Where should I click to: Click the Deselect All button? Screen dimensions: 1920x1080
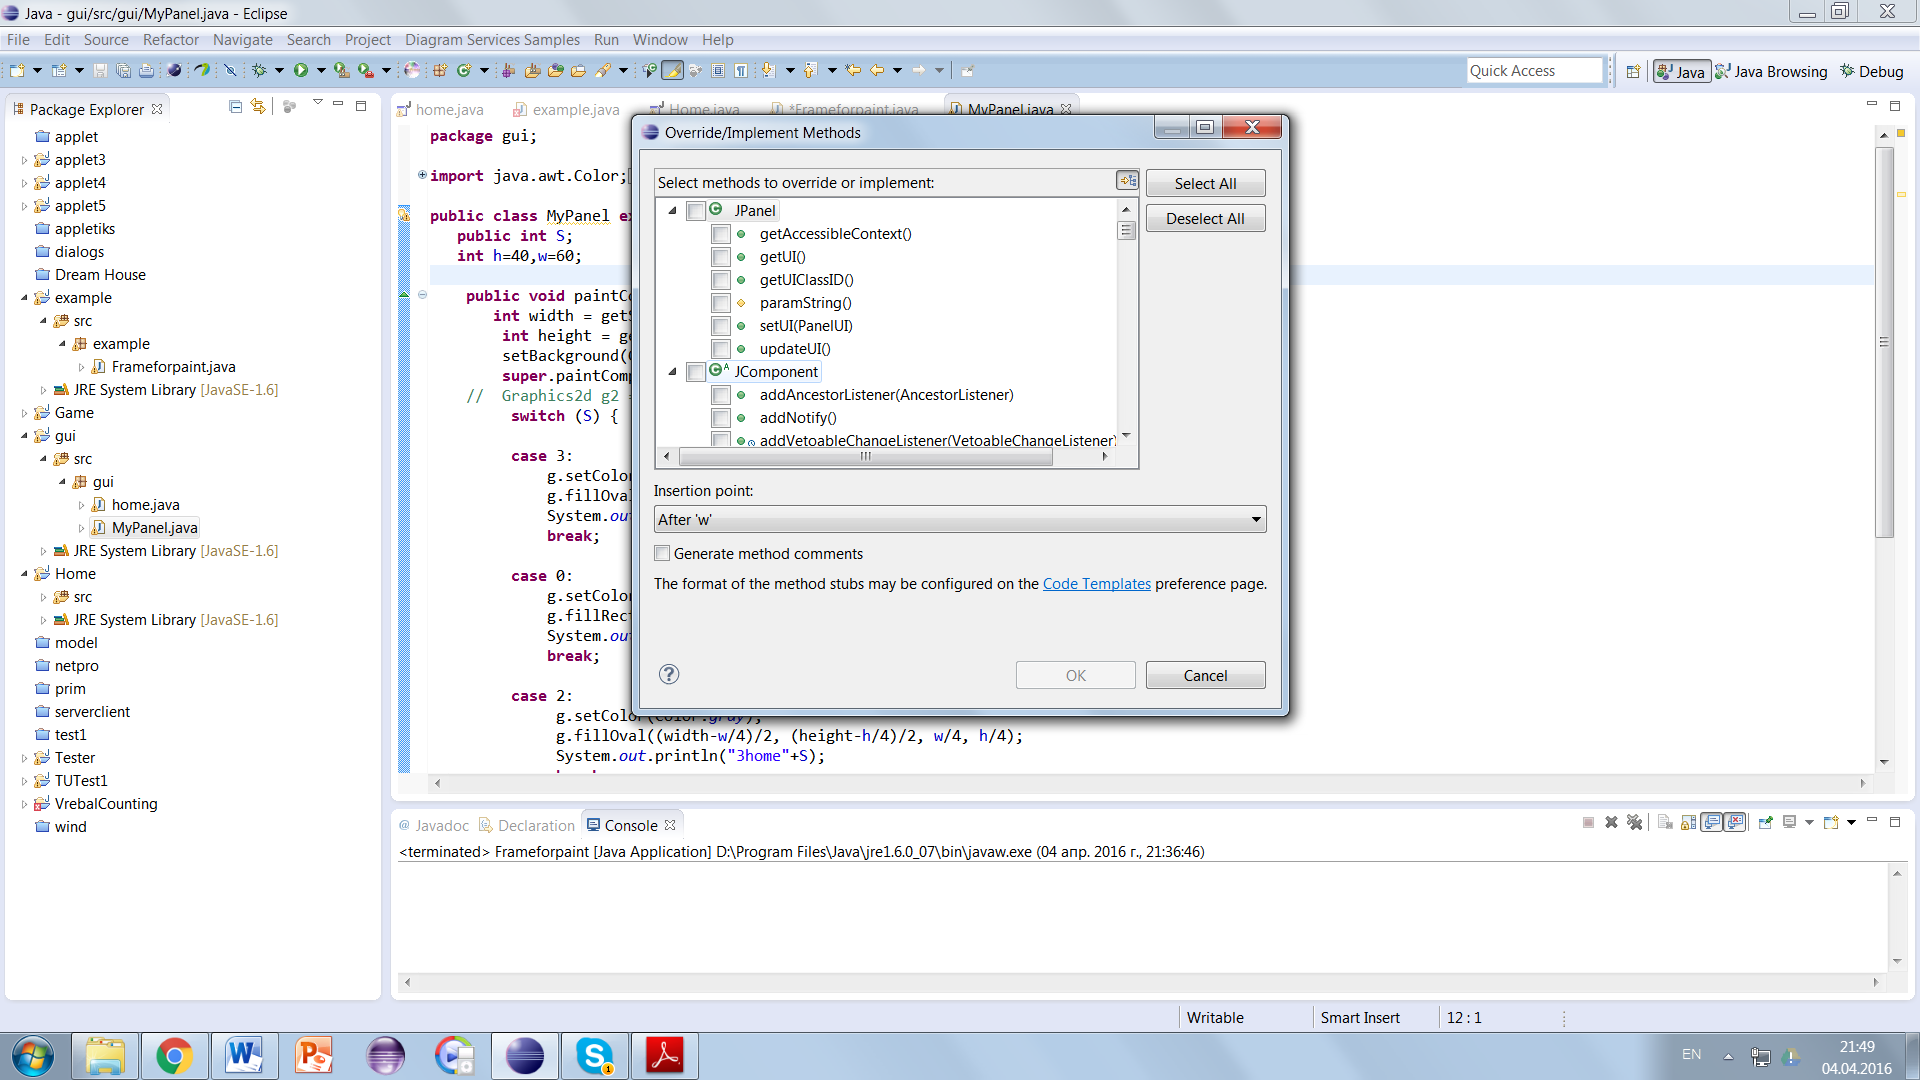coord(1205,218)
